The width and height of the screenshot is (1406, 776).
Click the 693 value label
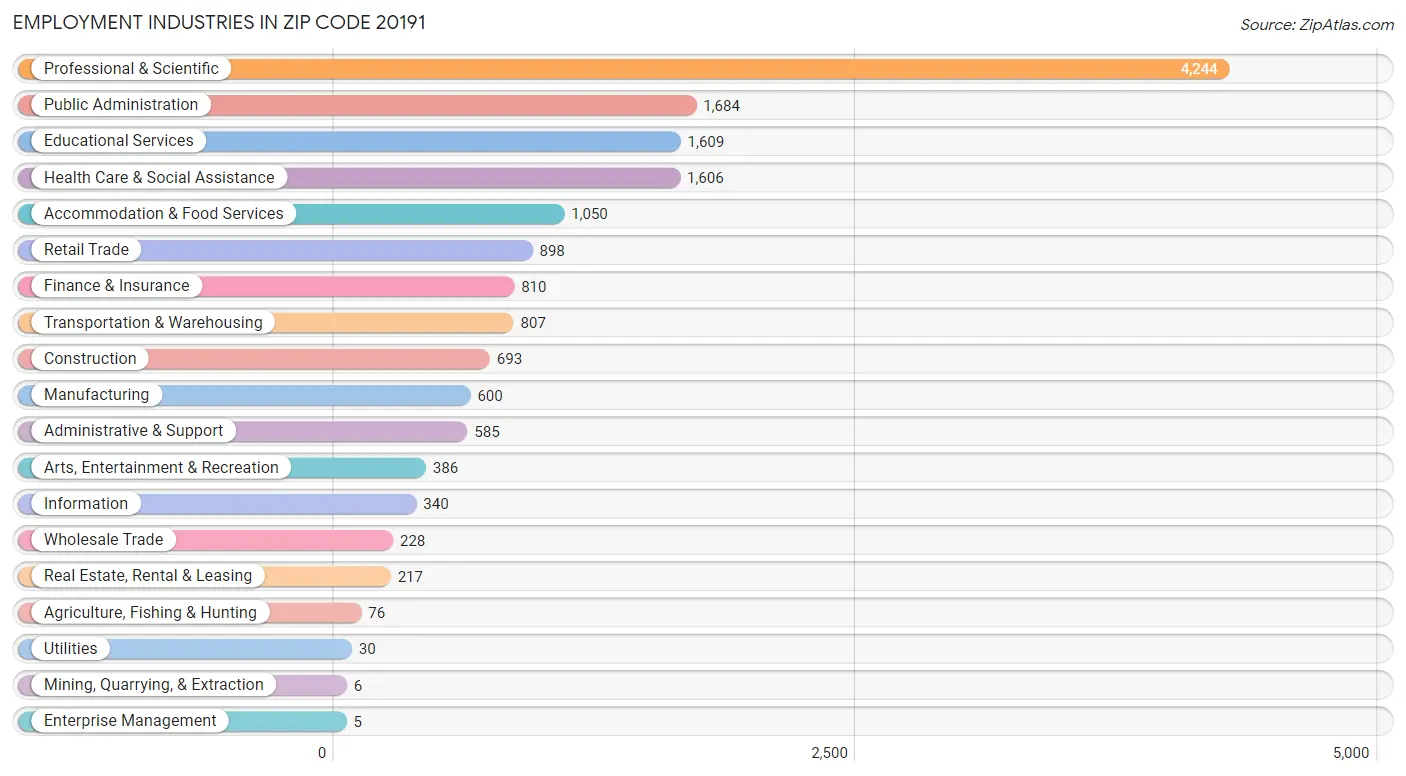[509, 359]
